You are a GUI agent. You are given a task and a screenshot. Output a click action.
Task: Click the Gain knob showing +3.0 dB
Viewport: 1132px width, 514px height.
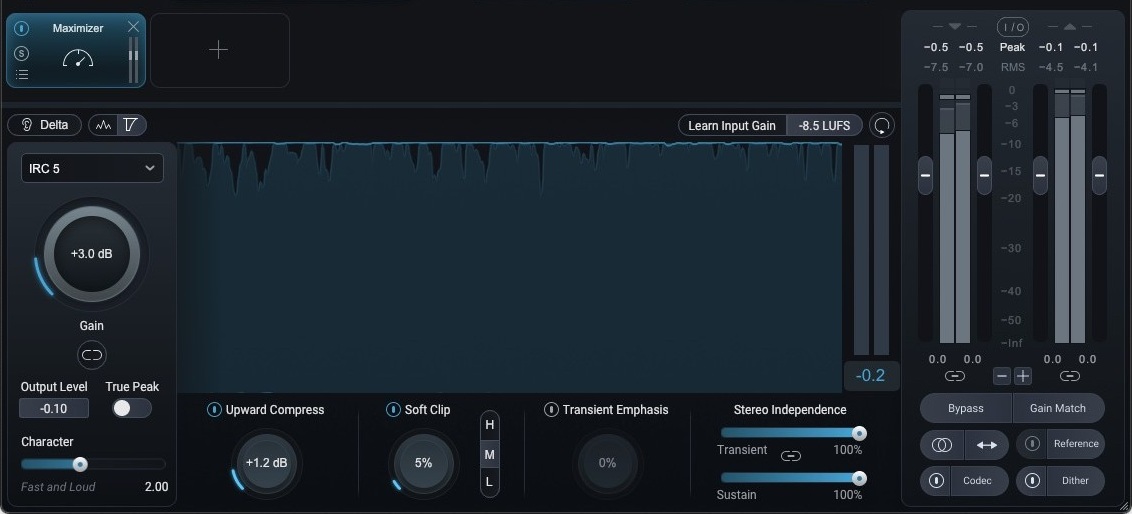[92, 254]
